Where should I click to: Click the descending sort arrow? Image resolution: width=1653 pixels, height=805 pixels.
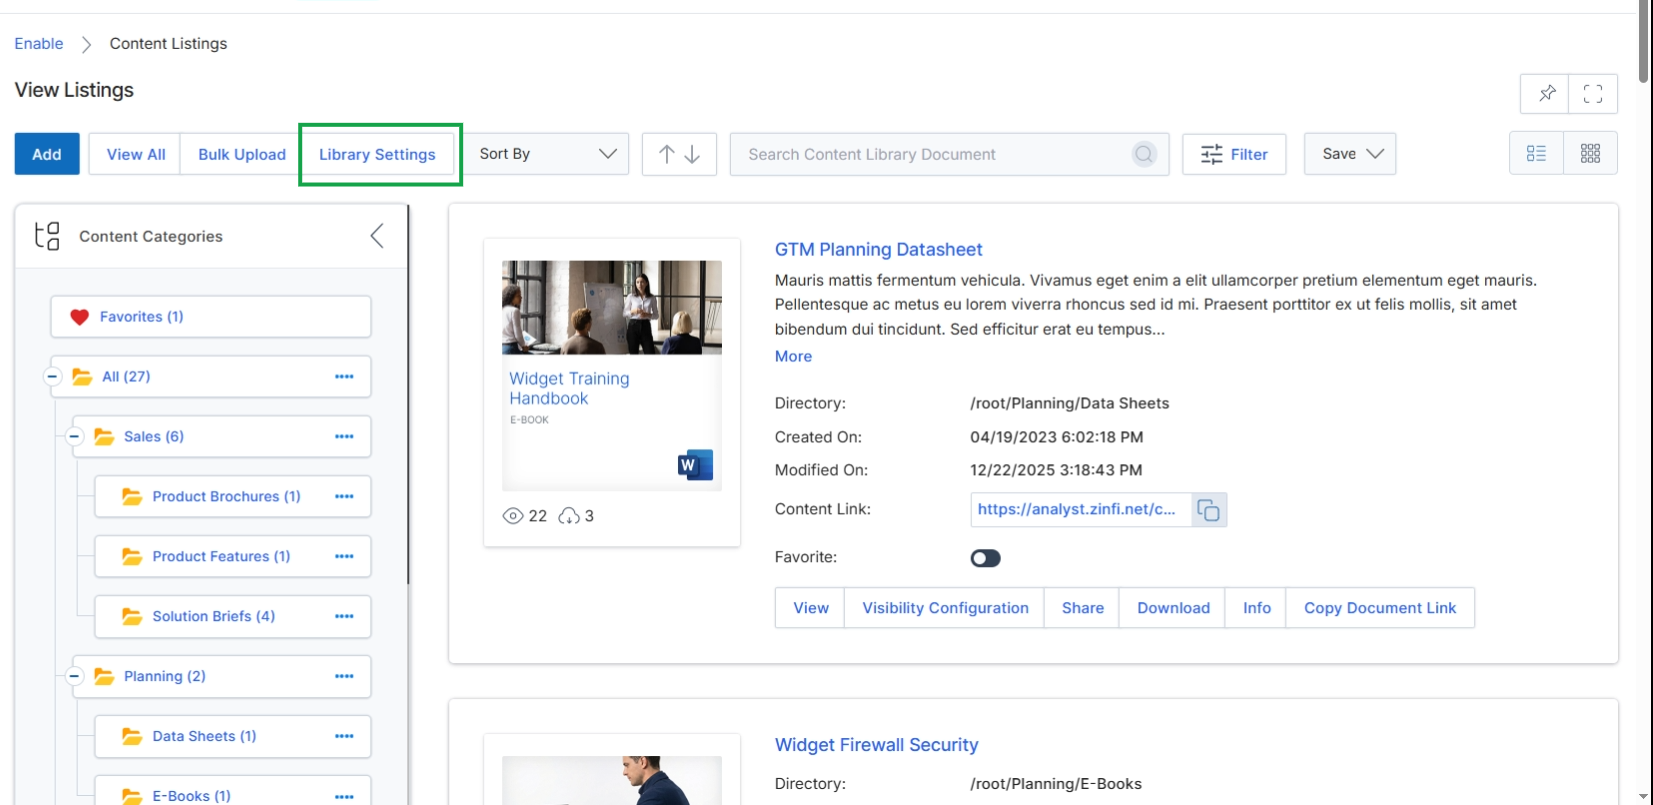tap(692, 154)
